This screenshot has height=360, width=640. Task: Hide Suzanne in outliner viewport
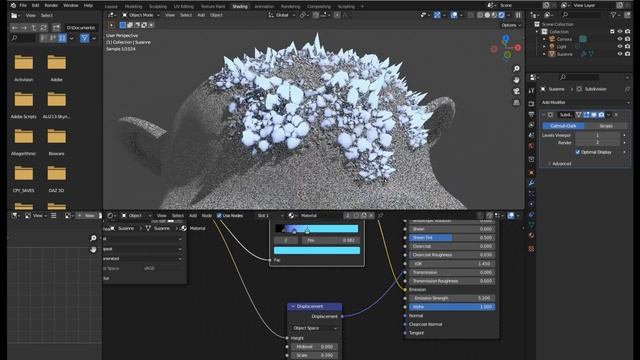click(x=620, y=54)
